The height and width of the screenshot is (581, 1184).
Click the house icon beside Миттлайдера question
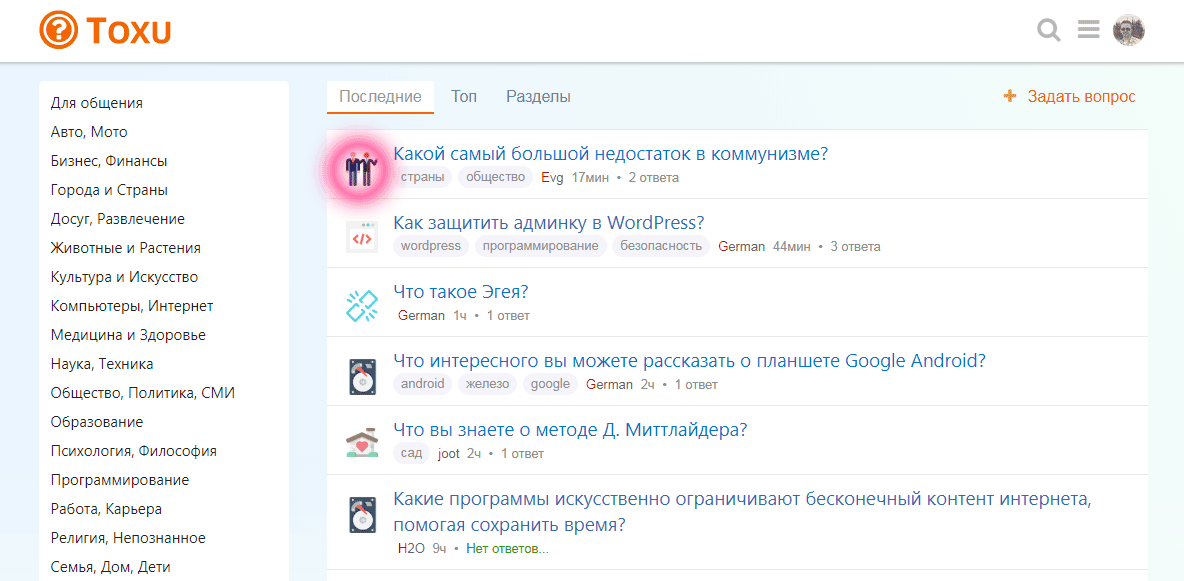pos(361,444)
